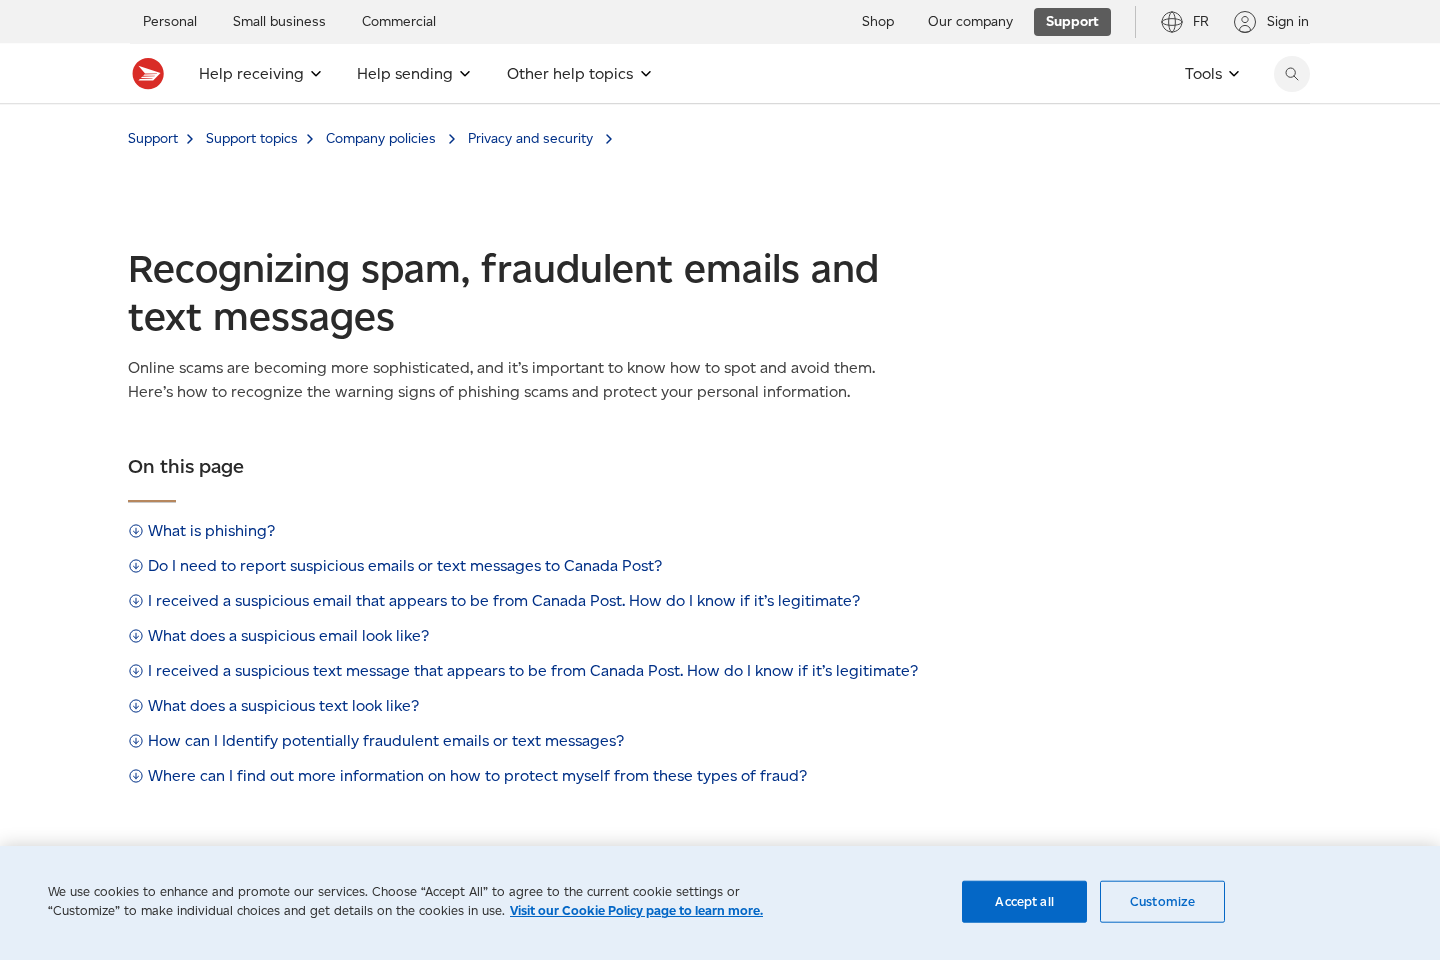This screenshot has width=1440, height=960.
Task: Go to Company policies breadcrumb
Action: pos(381,139)
